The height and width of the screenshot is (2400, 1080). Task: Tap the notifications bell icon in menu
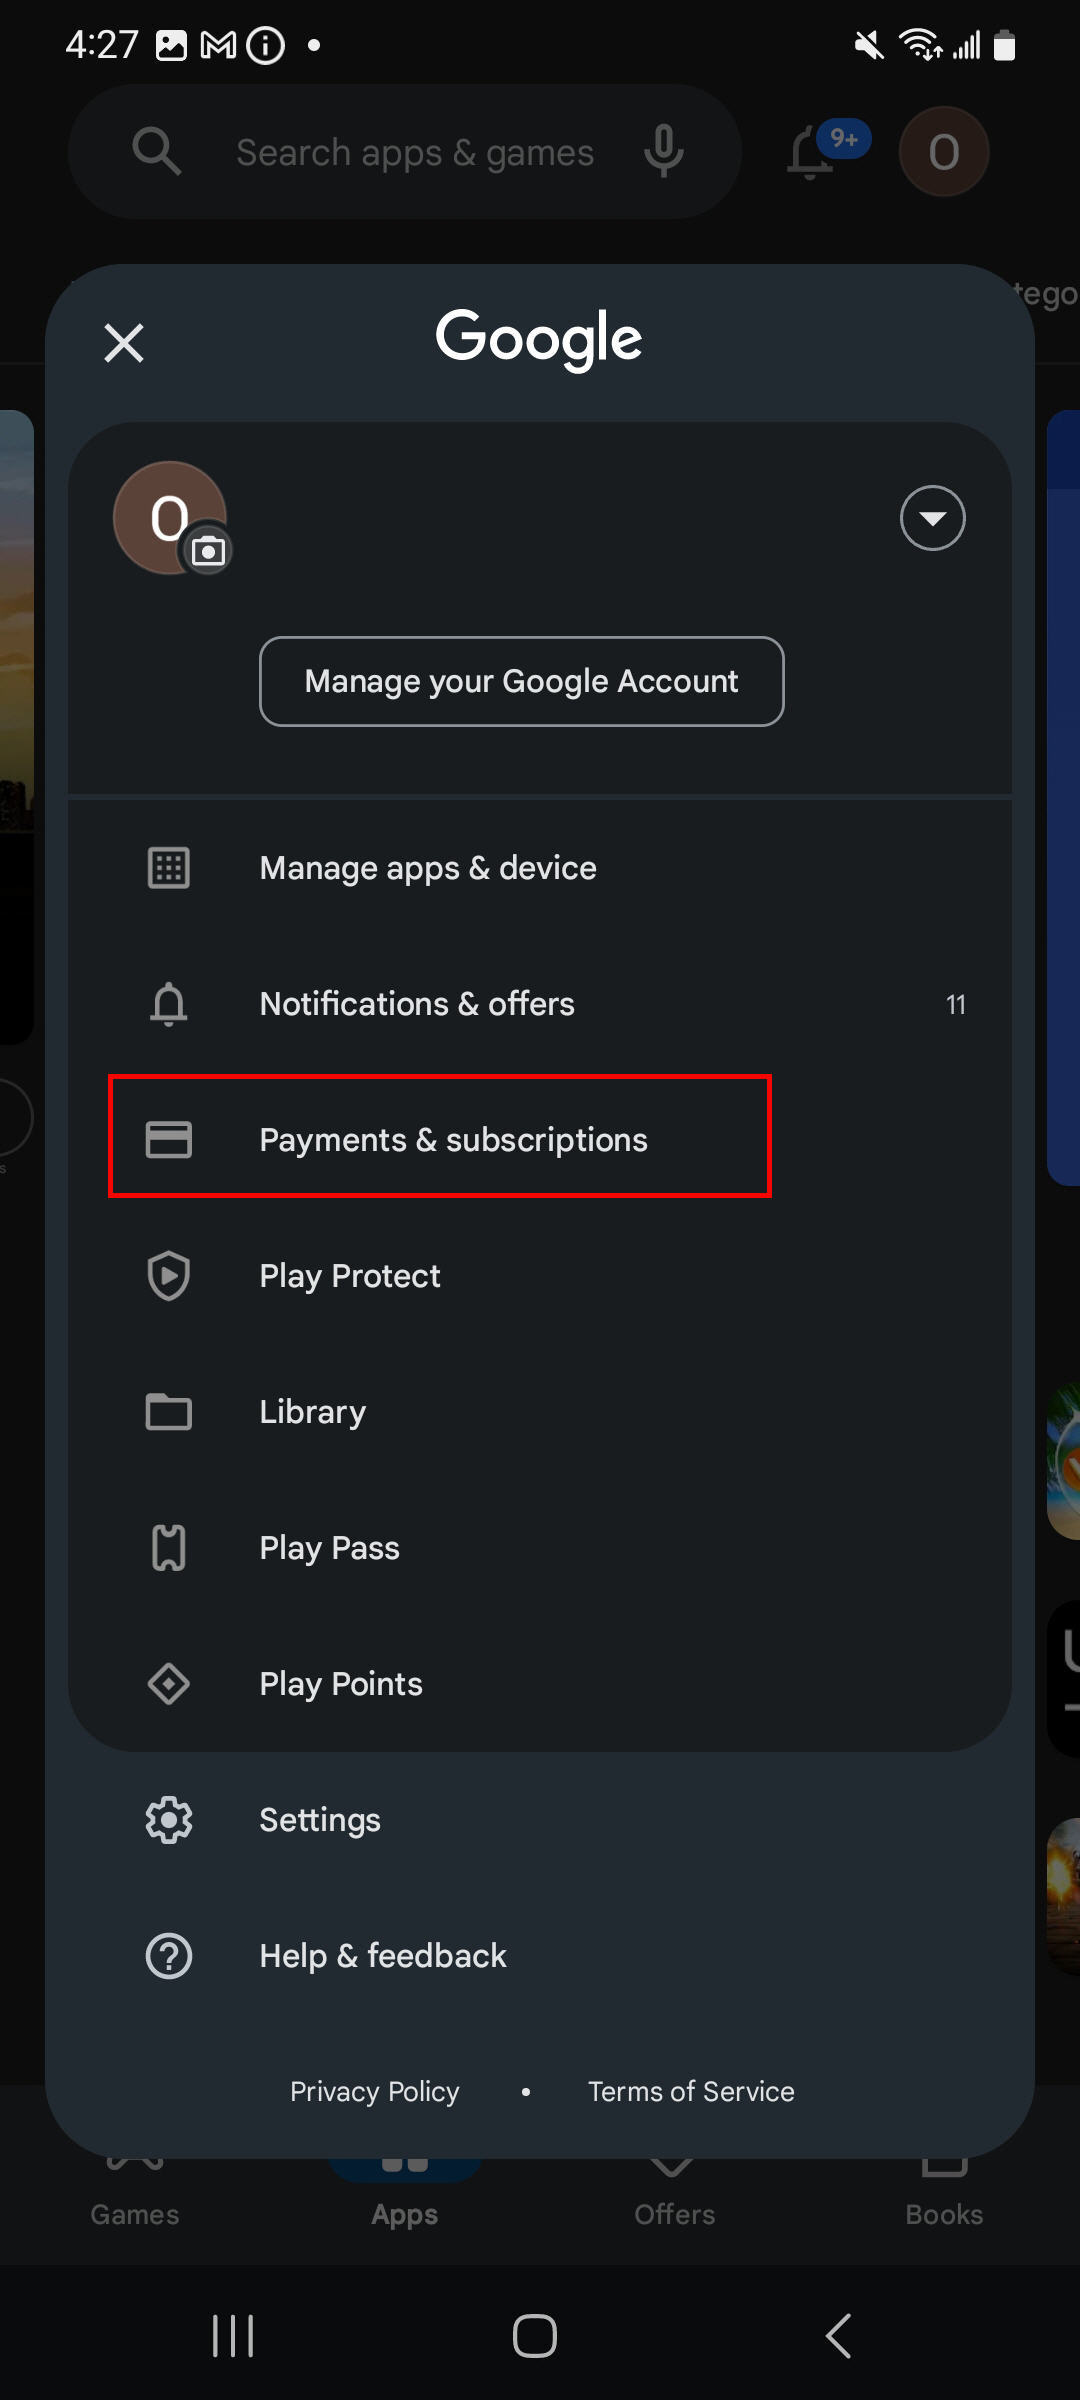tap(168, 1004)
